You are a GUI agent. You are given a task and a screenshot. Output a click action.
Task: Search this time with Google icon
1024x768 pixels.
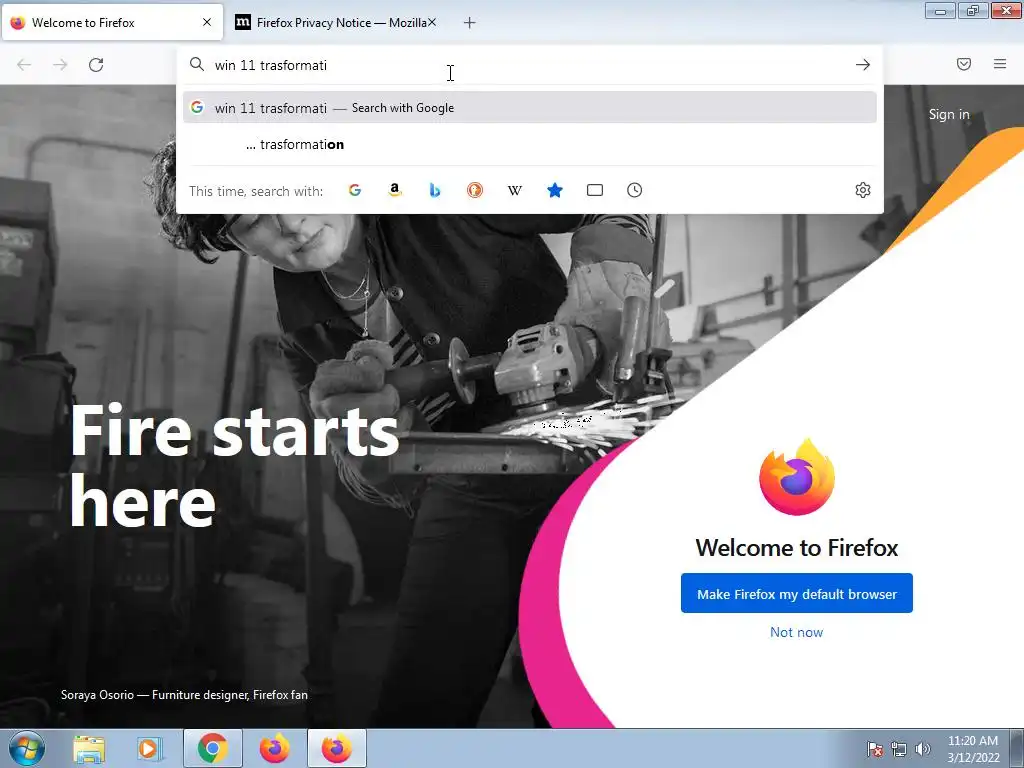pyautogui.click(x=355, y=190)
